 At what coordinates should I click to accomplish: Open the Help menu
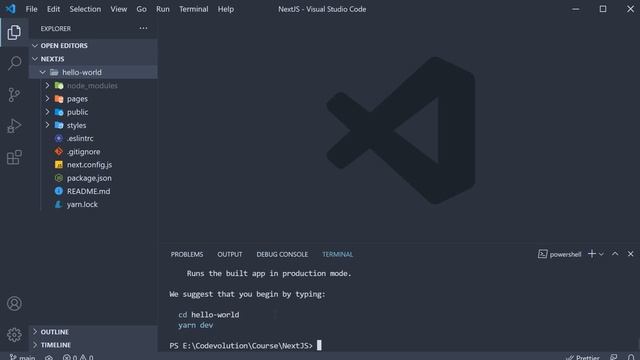tap(225, 9)
